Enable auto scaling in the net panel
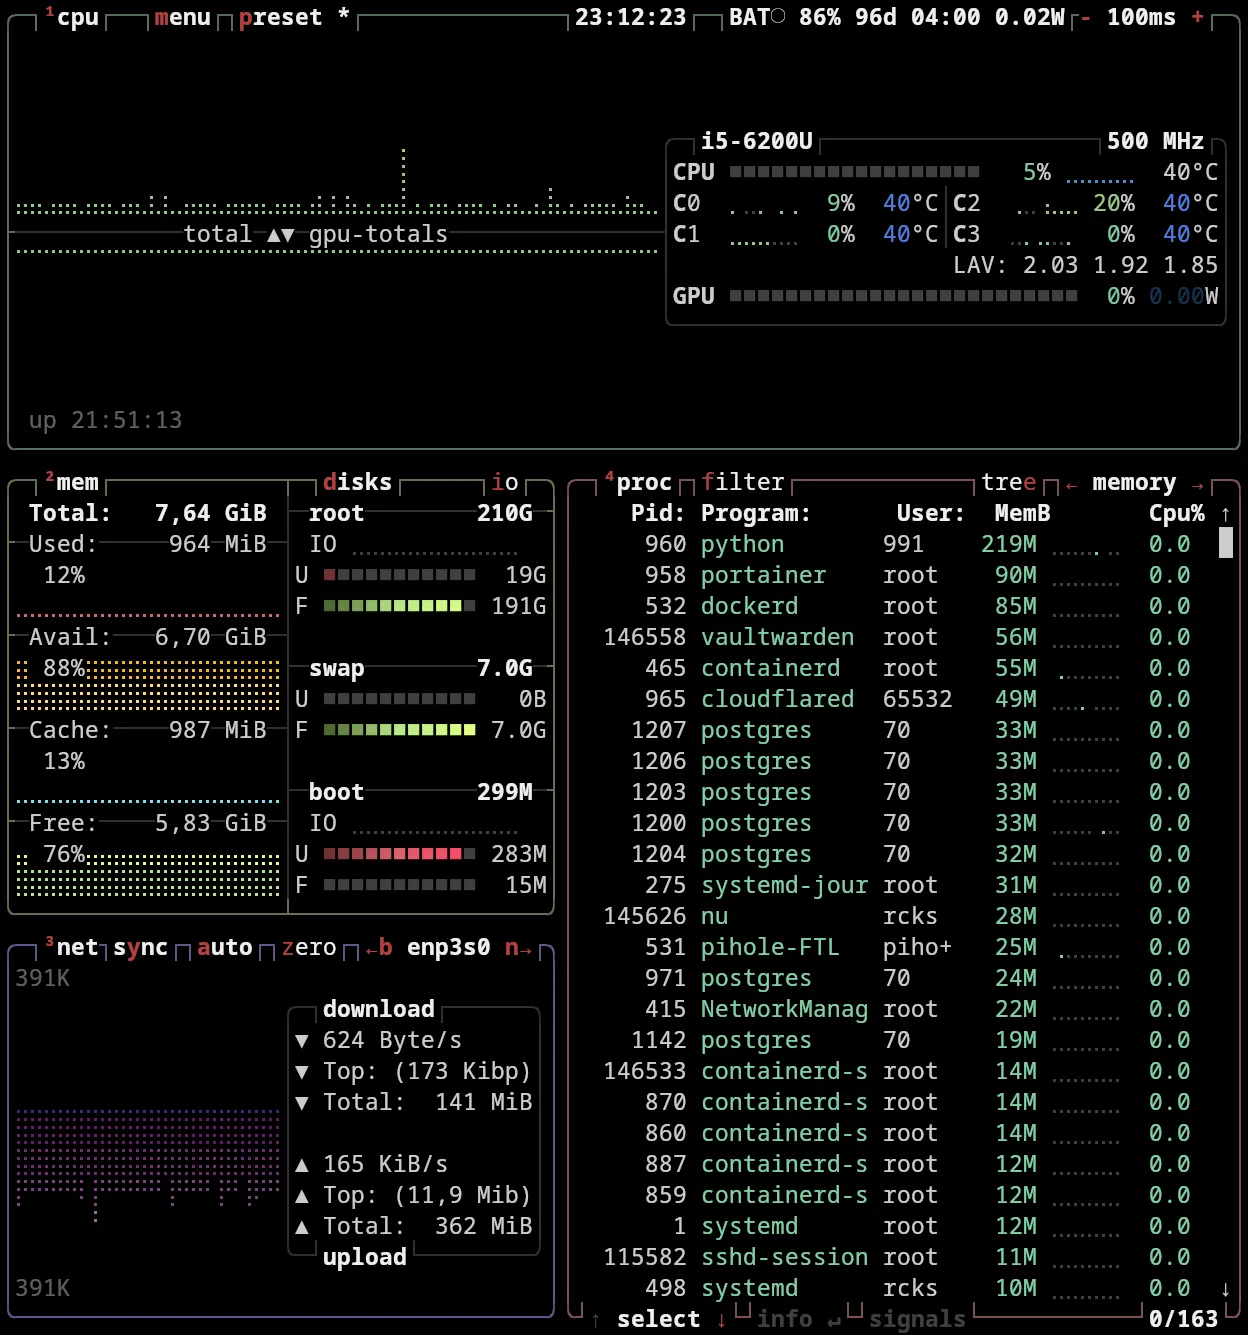 (x=224, y=948)
